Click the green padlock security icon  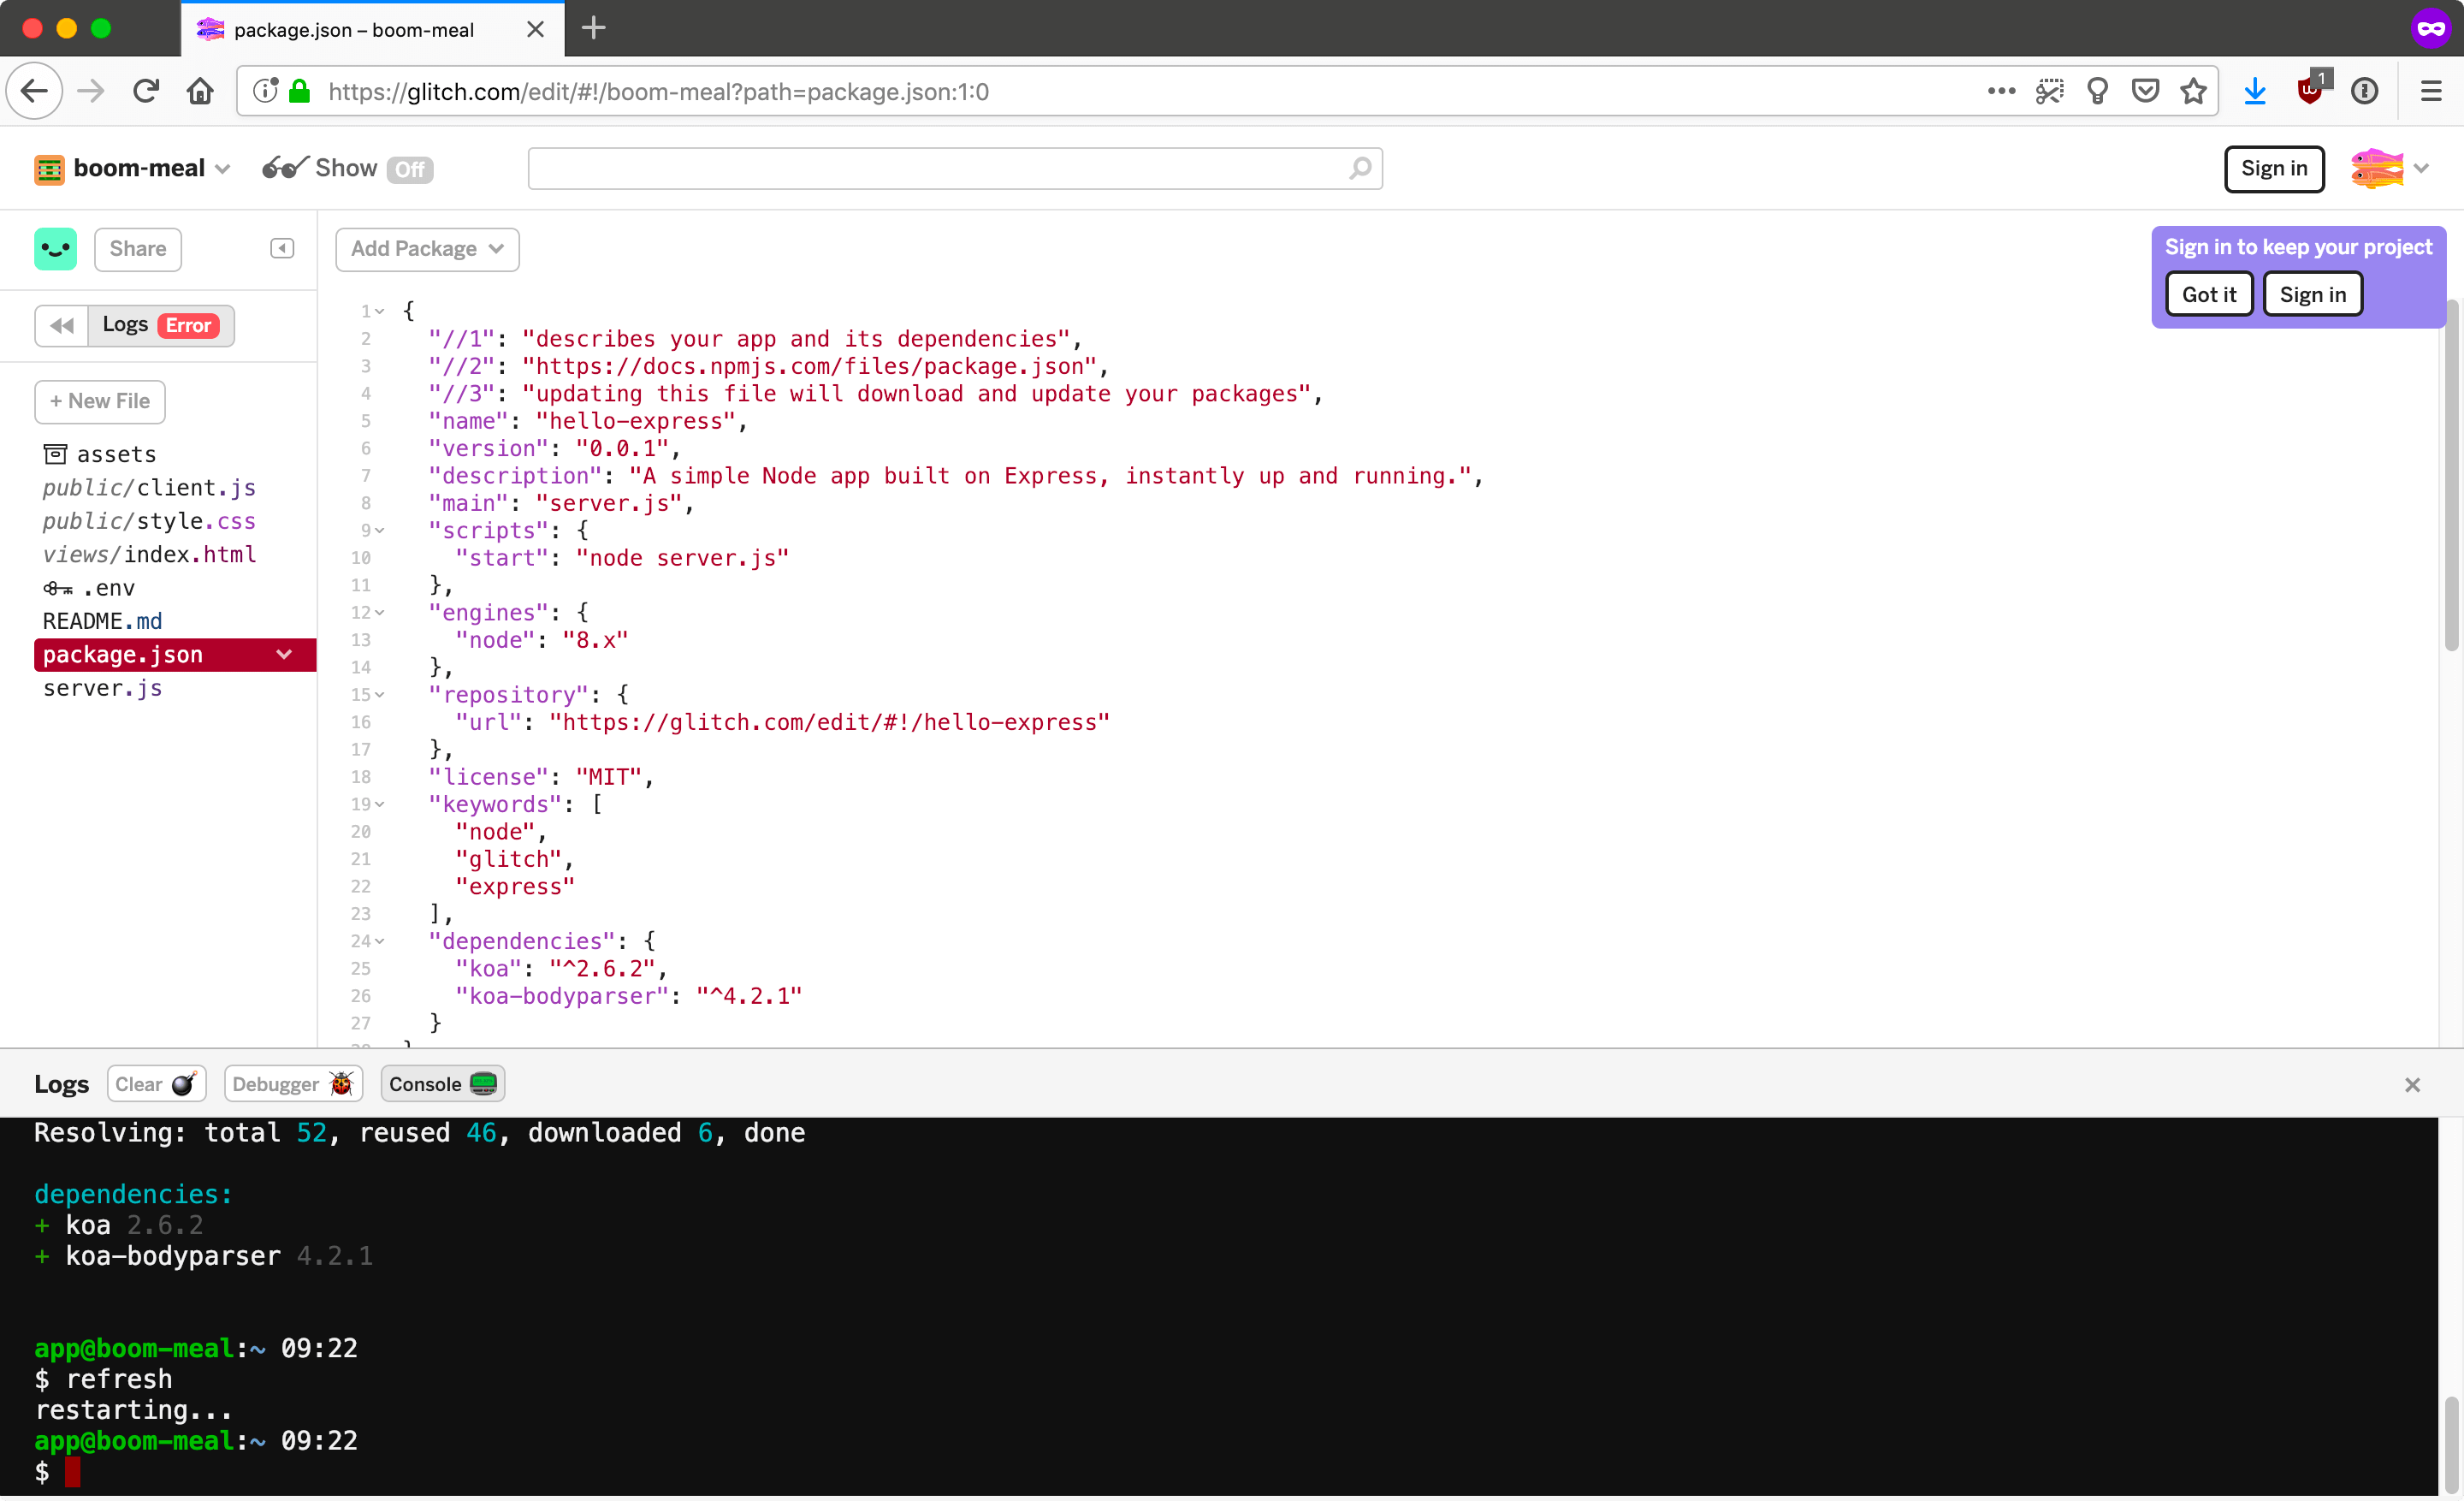(x=299, y=91)
